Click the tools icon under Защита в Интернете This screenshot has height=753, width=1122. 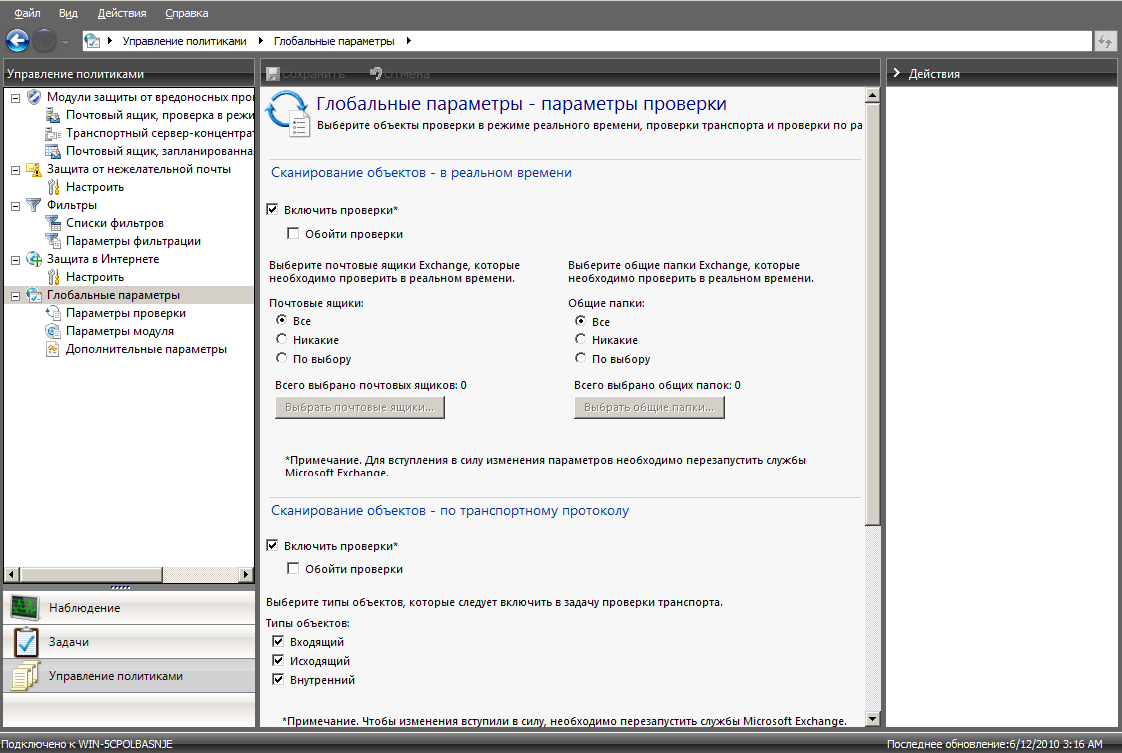click(x=53, y=277)
